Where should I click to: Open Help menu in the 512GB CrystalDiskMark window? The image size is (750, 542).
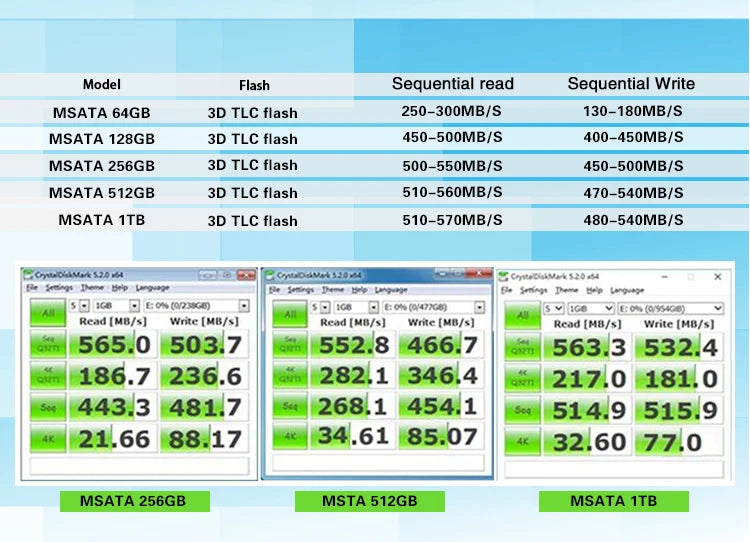tap(359, 290)
